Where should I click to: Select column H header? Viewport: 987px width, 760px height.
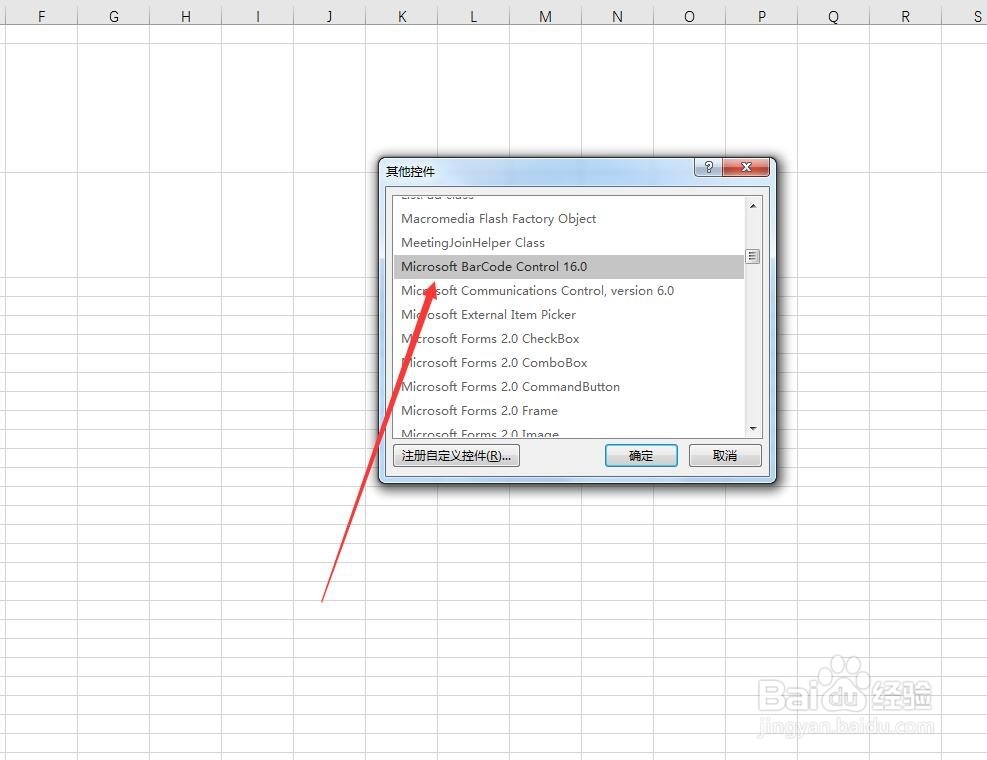point(186,16)
